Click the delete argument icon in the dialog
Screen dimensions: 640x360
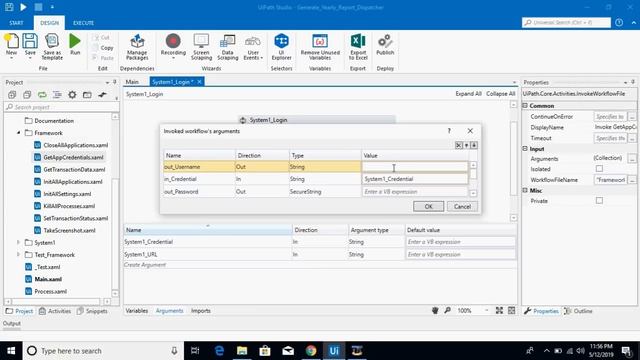(x=459, y=145)
